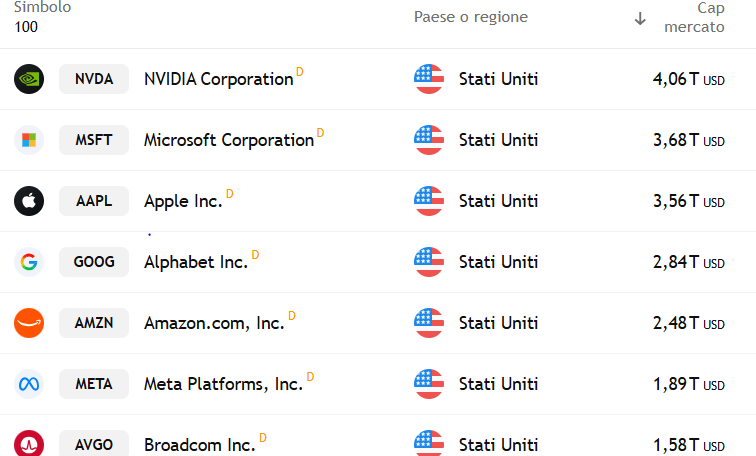The width and height of the screenshot is (756, 456).
Task: Open Meta Platforms, Inc. link
Action: tap(223, 384)
